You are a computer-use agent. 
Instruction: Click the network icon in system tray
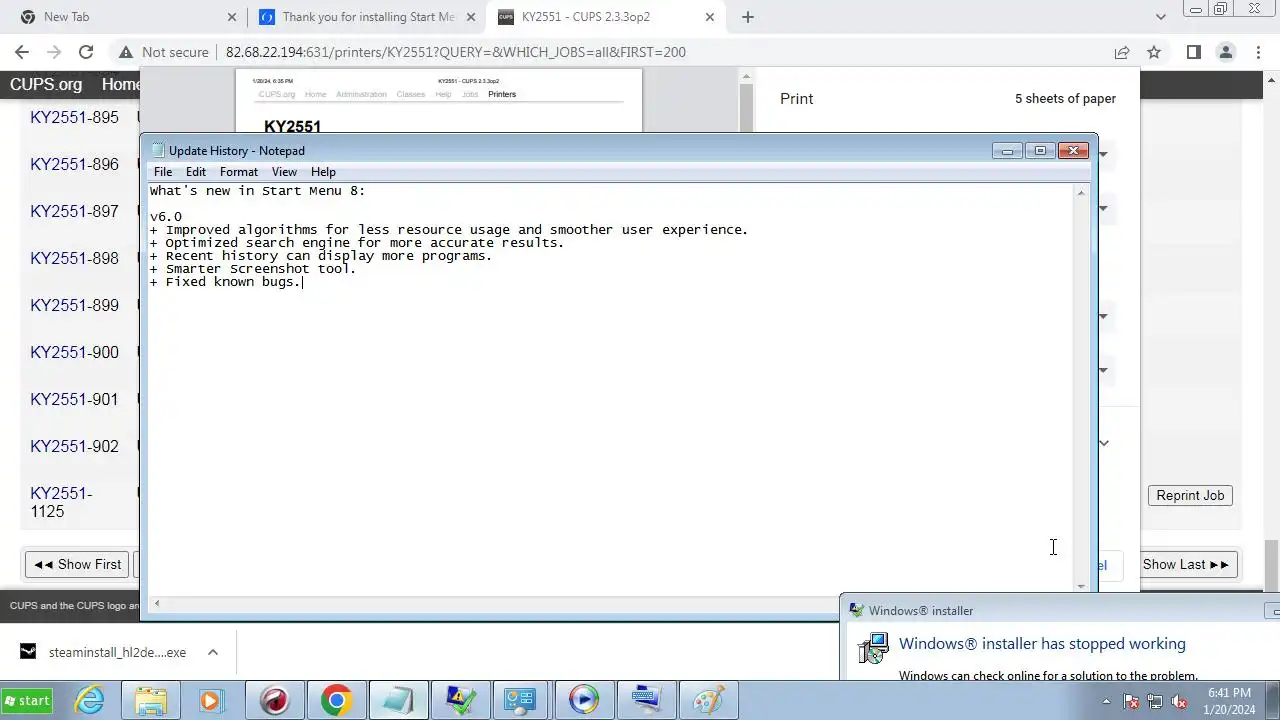pyautogui.click(x=1155, y=701)
